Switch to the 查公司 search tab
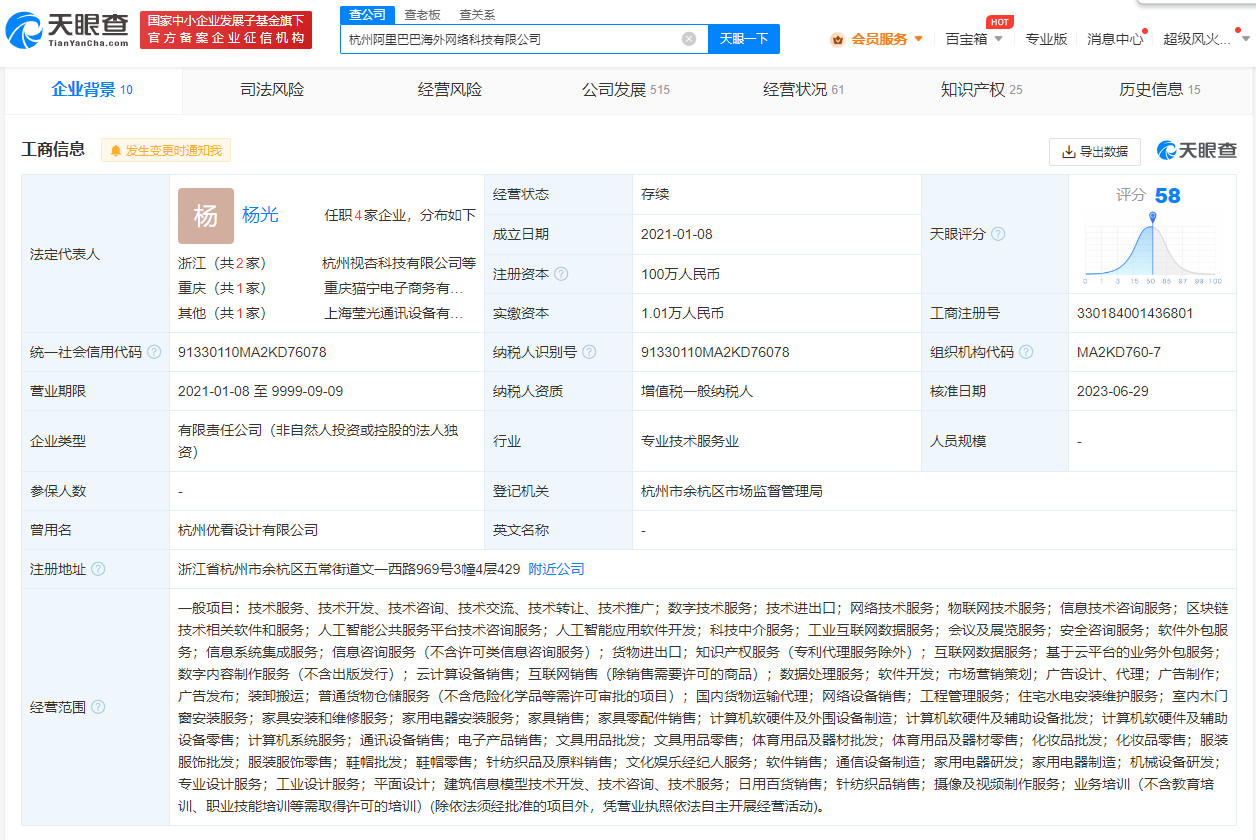Image resolution: width=1256 pixels, height=840 pixels. 367,15
